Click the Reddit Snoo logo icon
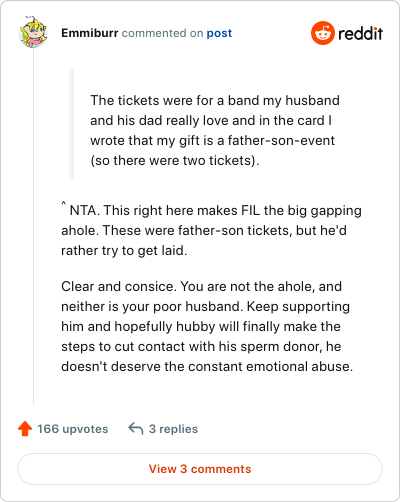The height and width of the screenshot is (502, 400). click(323, 33)
